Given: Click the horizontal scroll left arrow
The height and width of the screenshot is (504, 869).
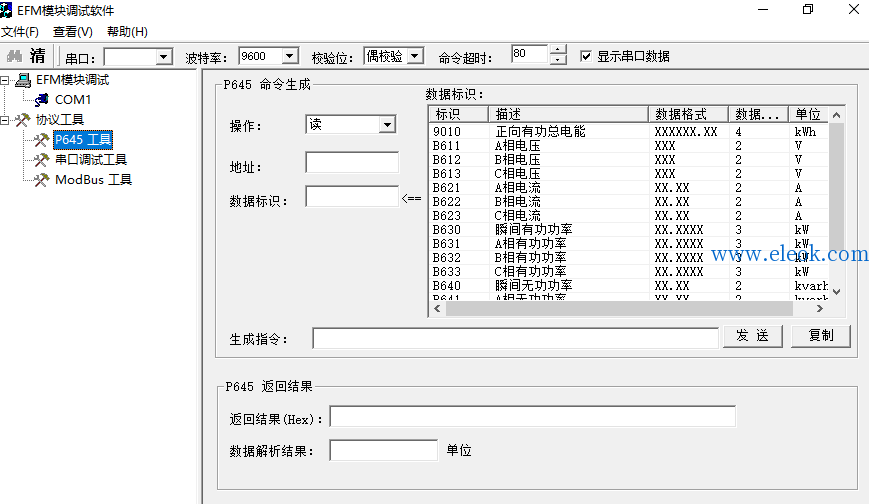Looking at the screenshot, I should click(437, 309).
